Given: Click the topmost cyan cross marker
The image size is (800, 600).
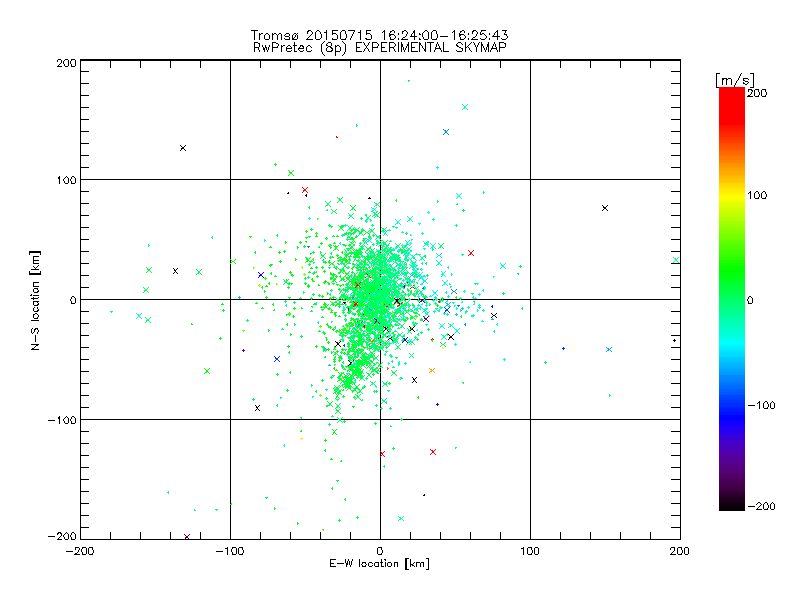Looking at the screenshot, I should coord(465,107).
